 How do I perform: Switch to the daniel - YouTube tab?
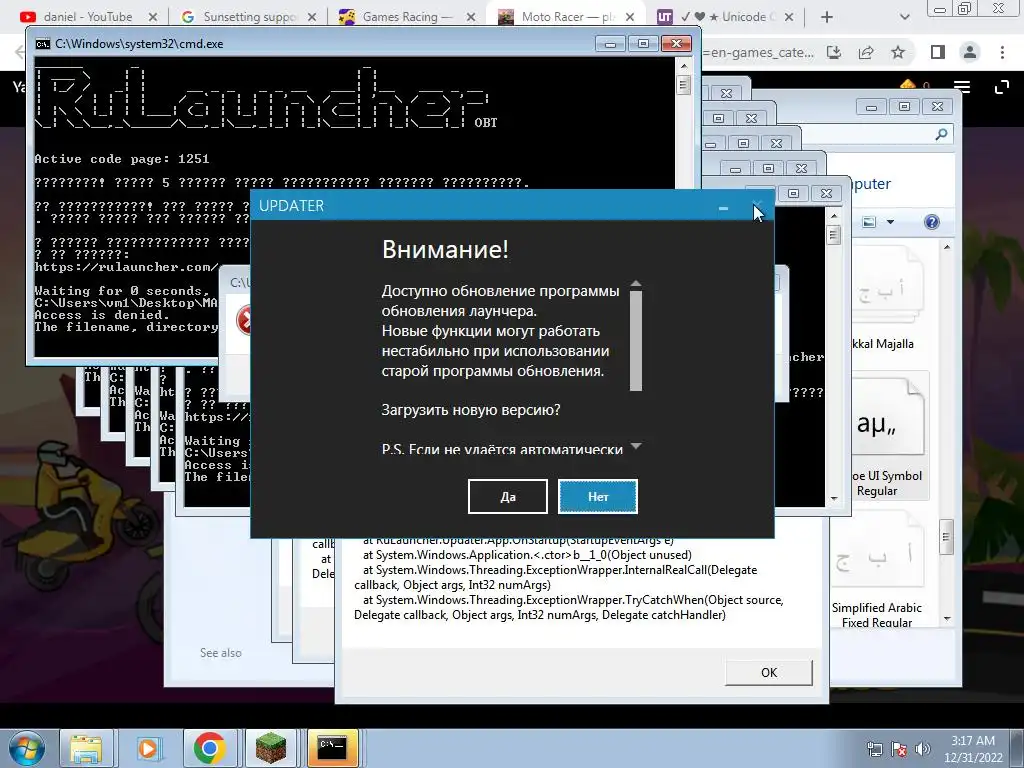pyautogui.click(x=88, y=16)
